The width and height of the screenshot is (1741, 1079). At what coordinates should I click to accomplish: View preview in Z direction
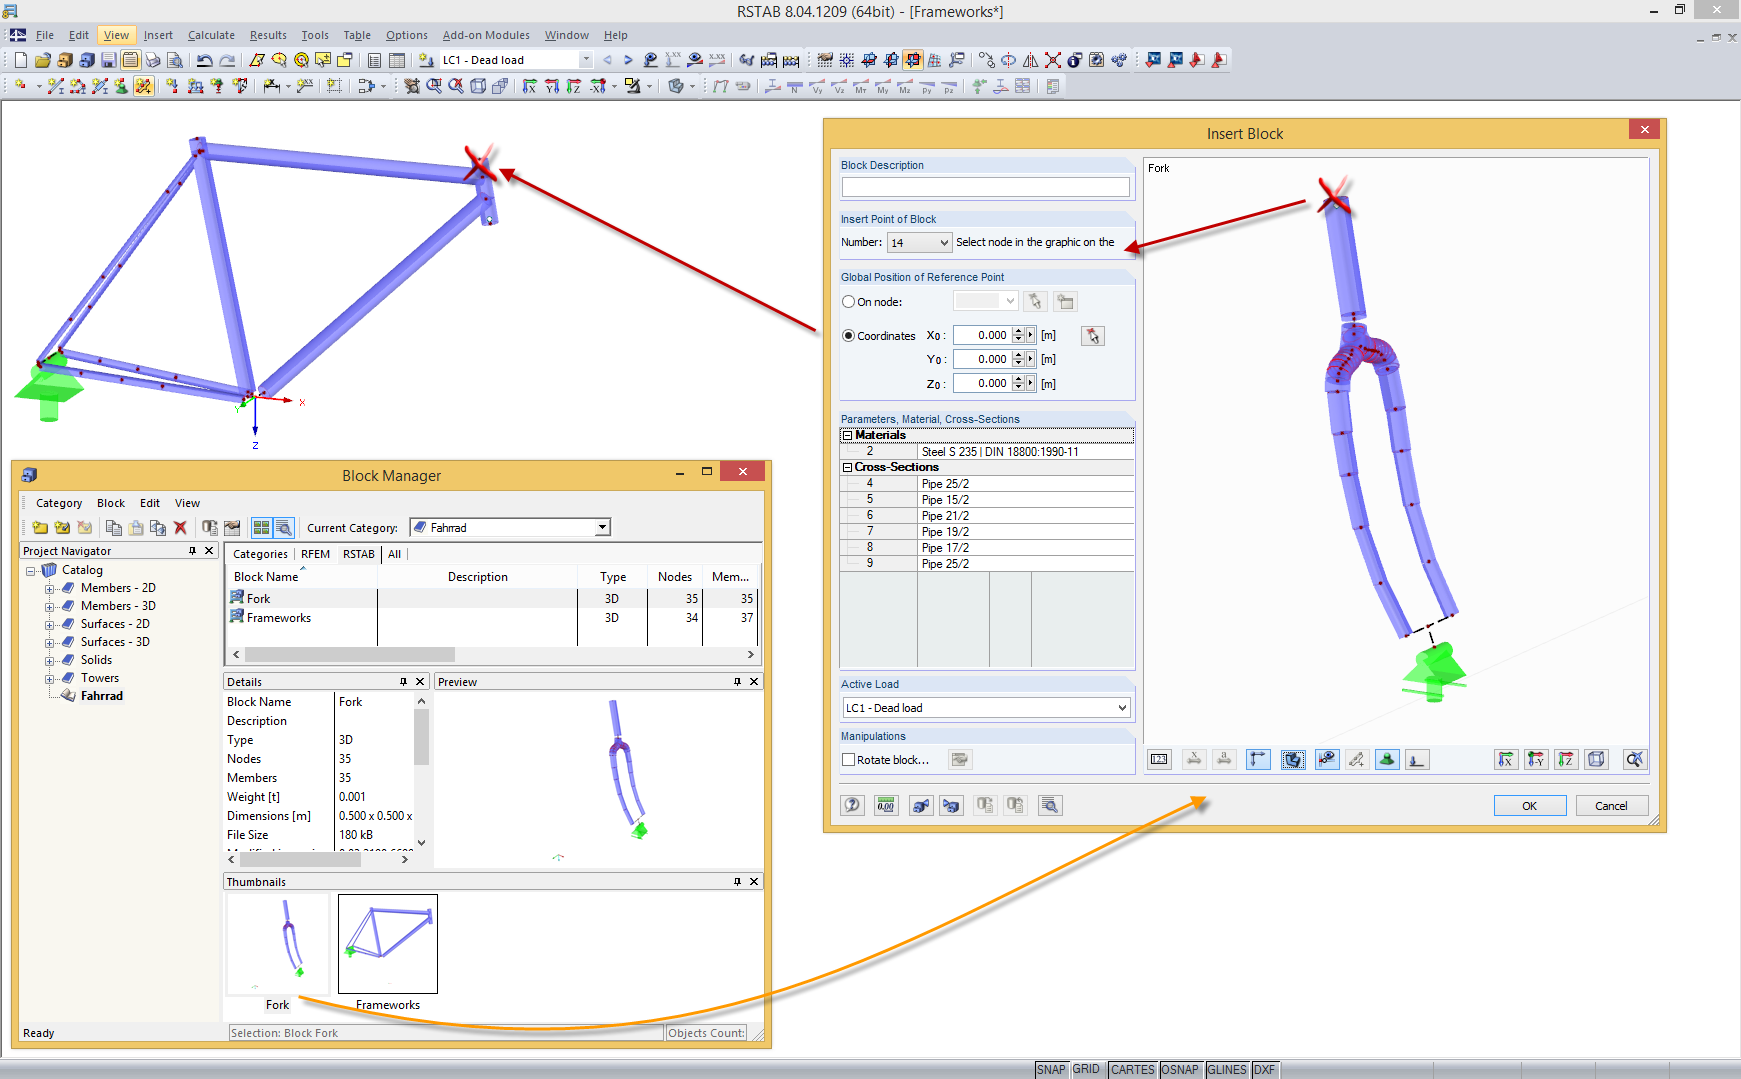click(1566, 759)
